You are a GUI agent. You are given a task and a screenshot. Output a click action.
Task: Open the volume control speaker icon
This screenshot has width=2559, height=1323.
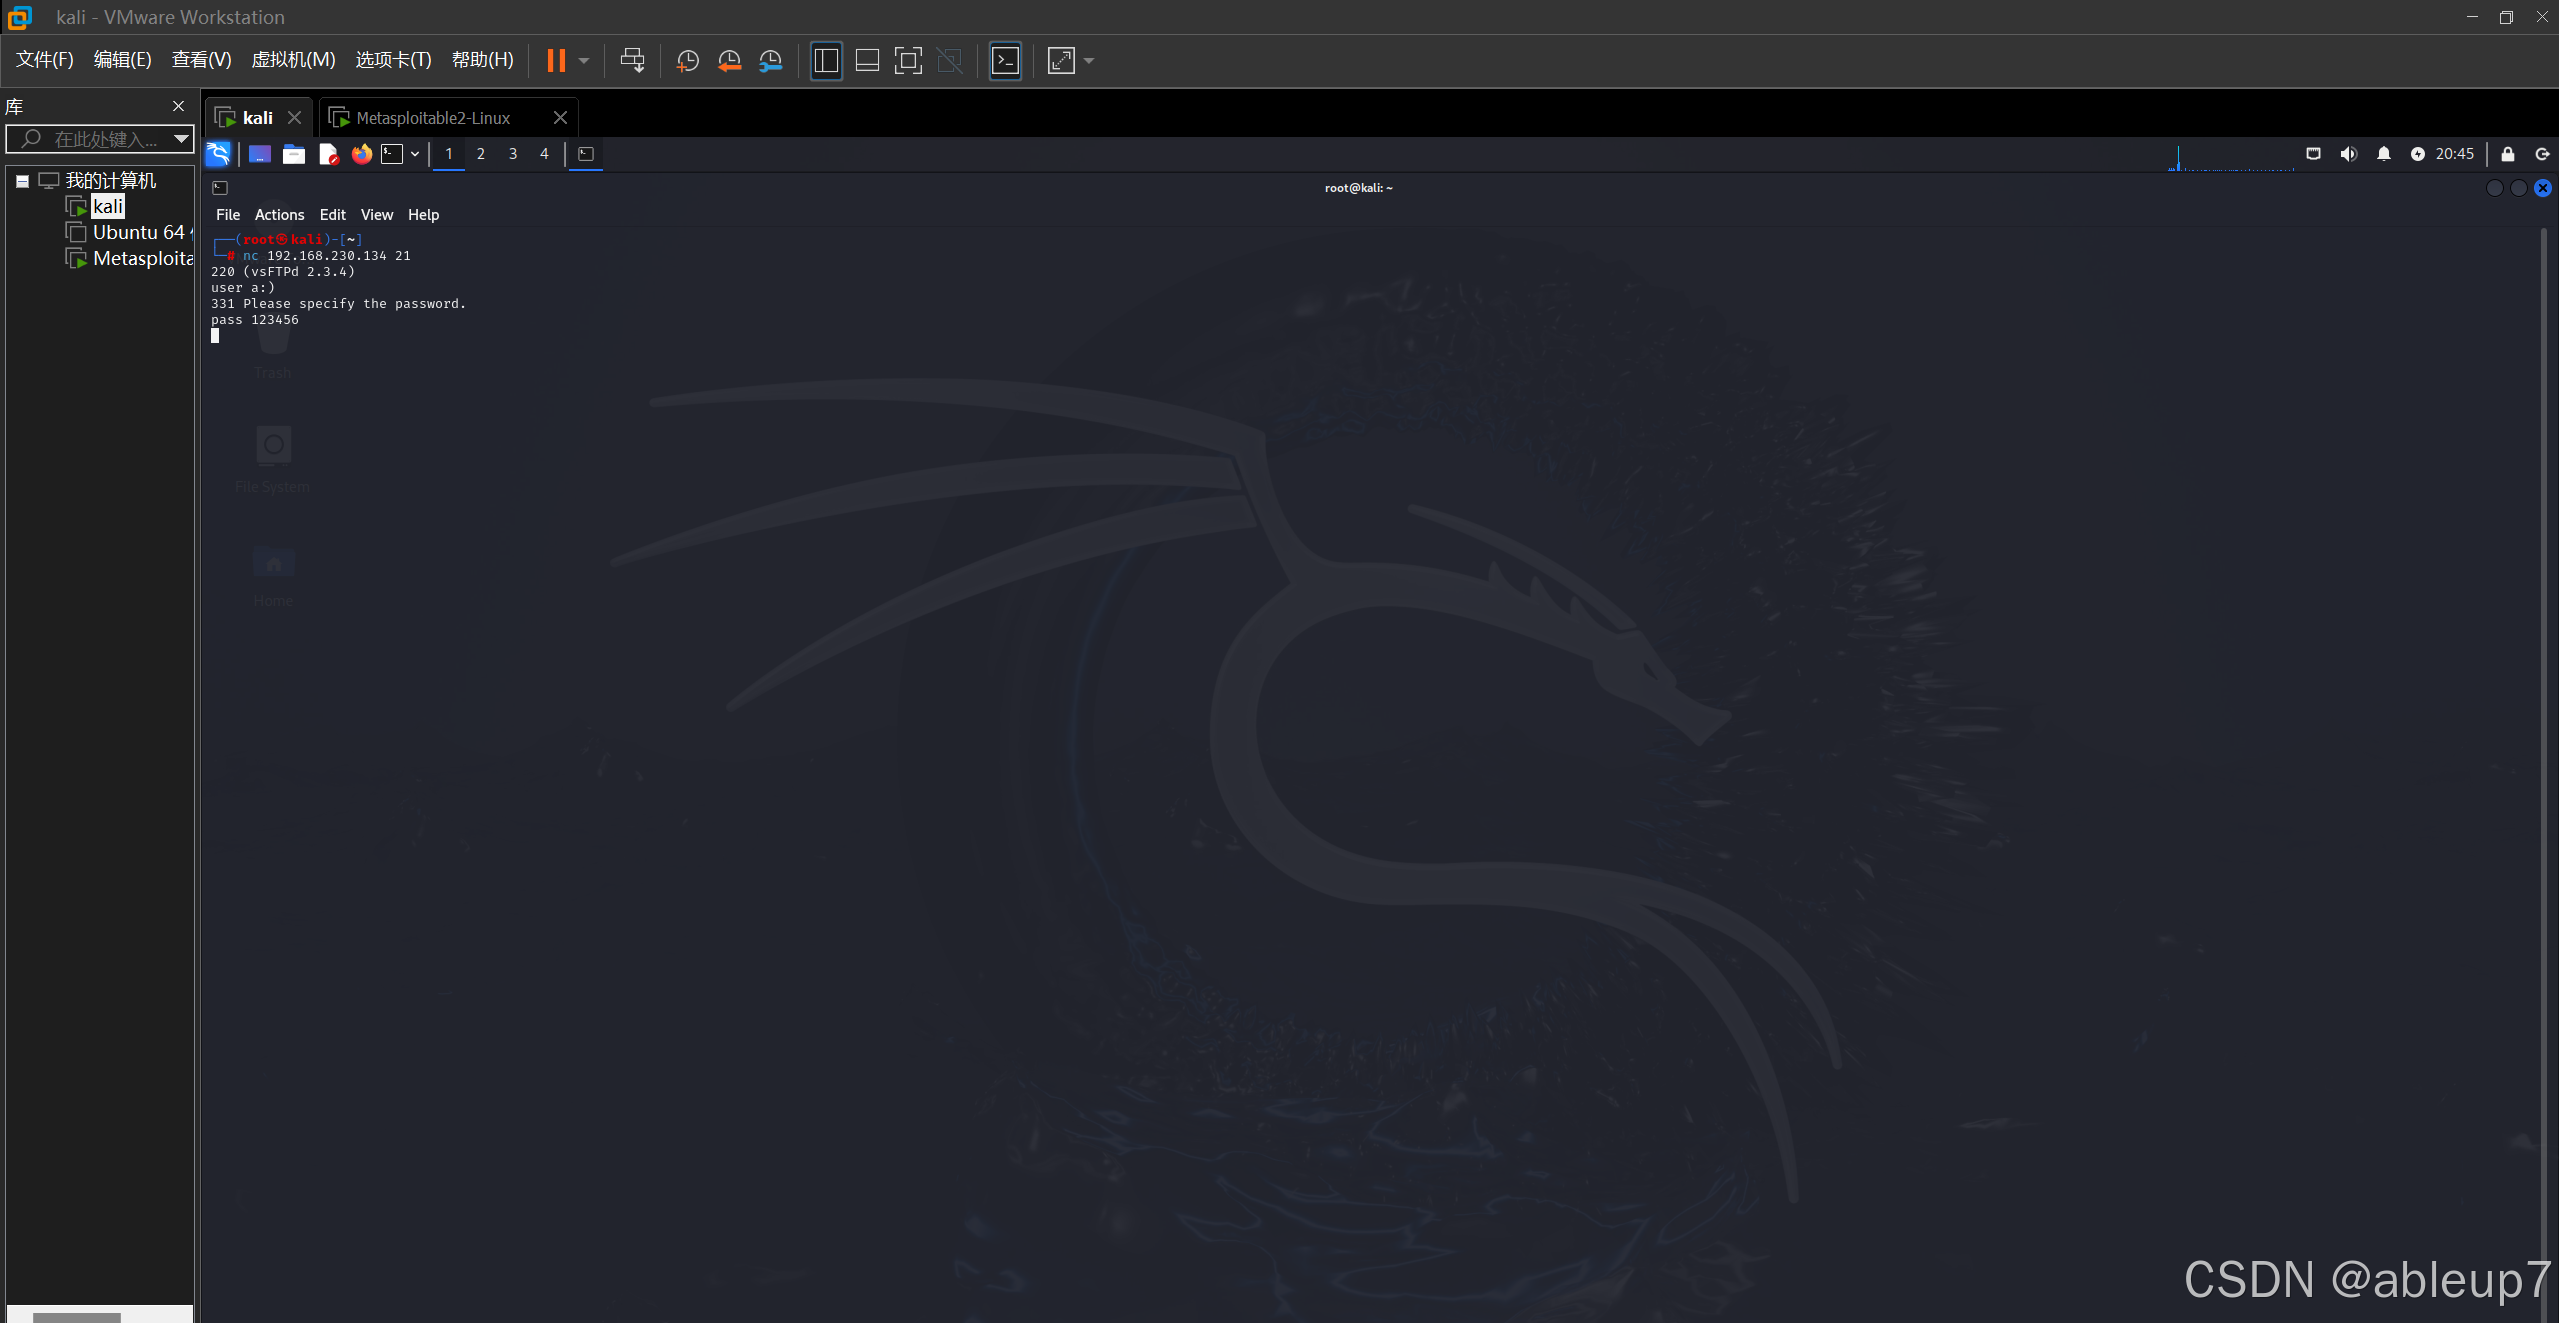pyautogui.click(x=2348, y=154)
